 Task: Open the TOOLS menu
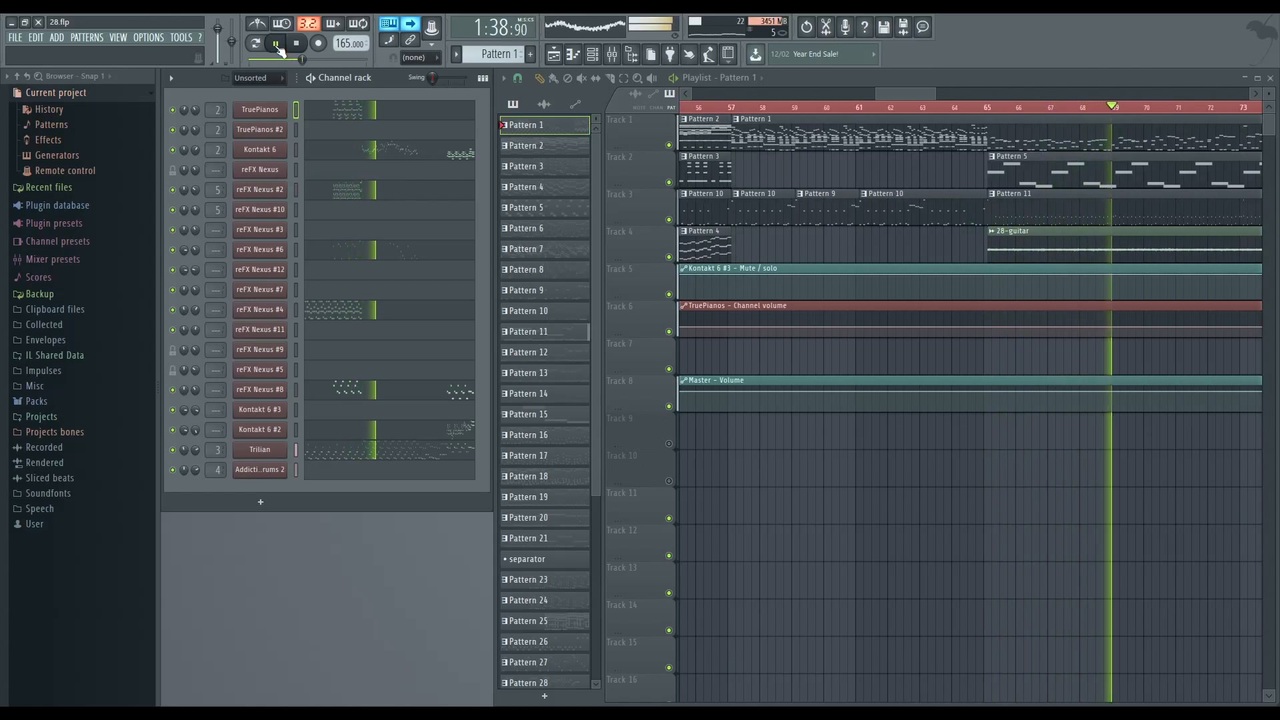(x=181, y=38)
